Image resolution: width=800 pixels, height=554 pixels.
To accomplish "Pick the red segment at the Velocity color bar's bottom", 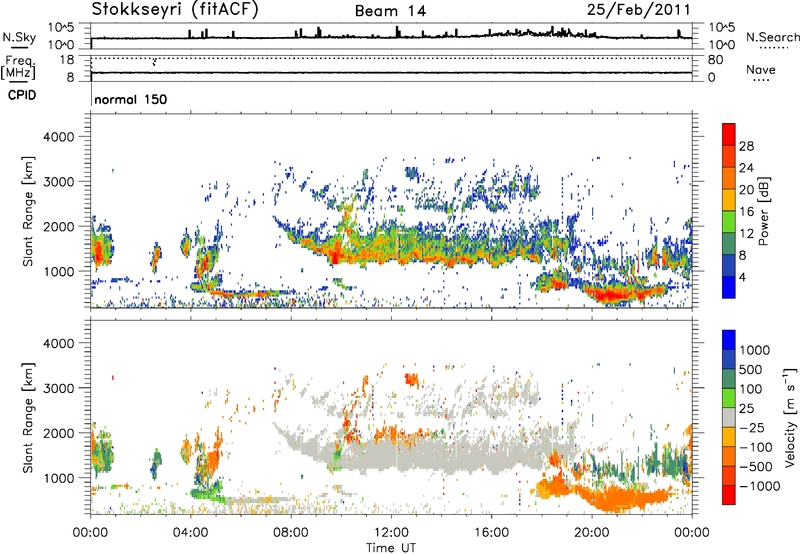I will pyautogui.click(x=729, y=495).
